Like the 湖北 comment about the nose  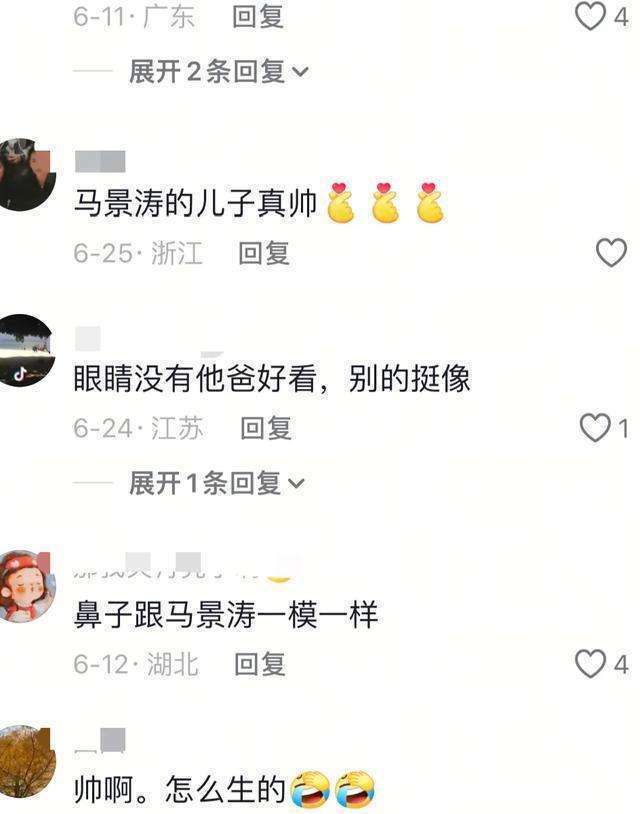point(590,664)
